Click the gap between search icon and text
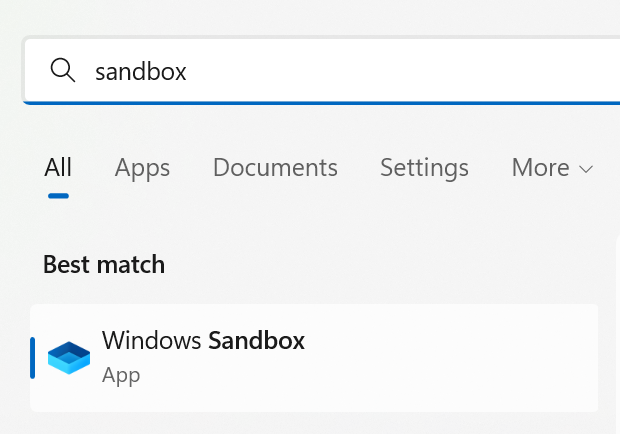 coord(84,71)
